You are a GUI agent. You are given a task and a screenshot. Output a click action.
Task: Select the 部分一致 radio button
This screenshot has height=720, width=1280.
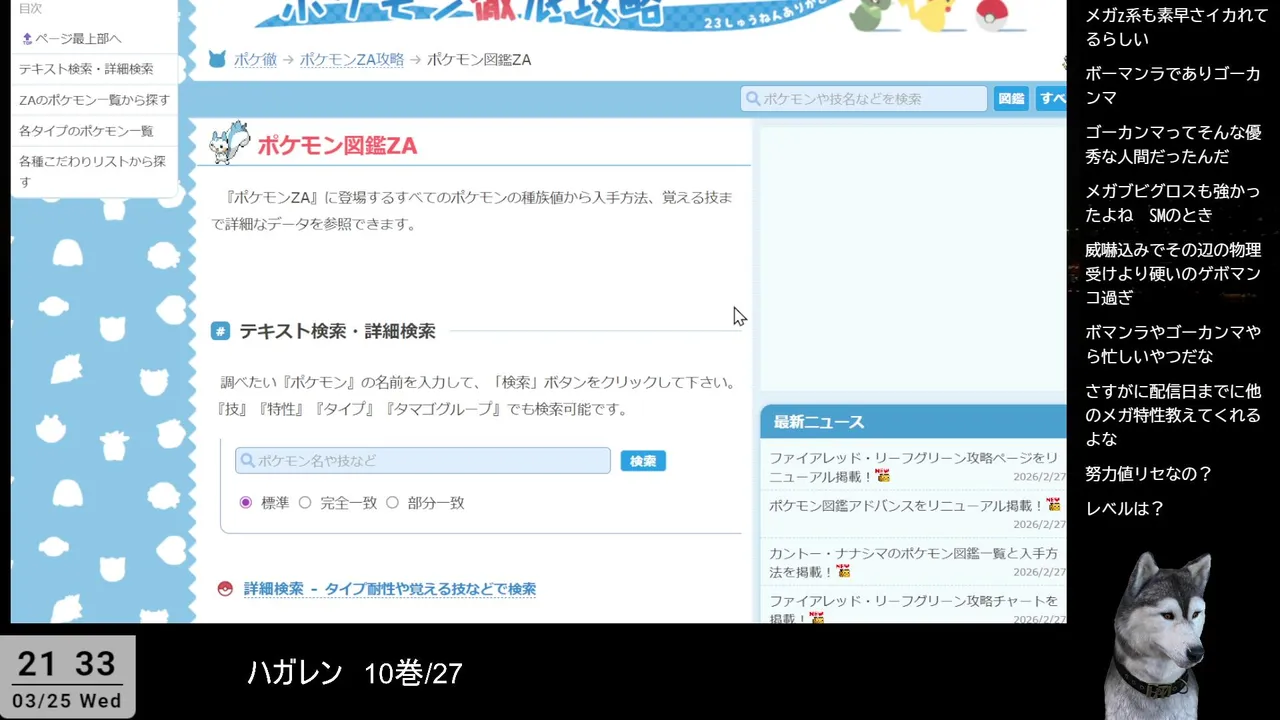392,502
